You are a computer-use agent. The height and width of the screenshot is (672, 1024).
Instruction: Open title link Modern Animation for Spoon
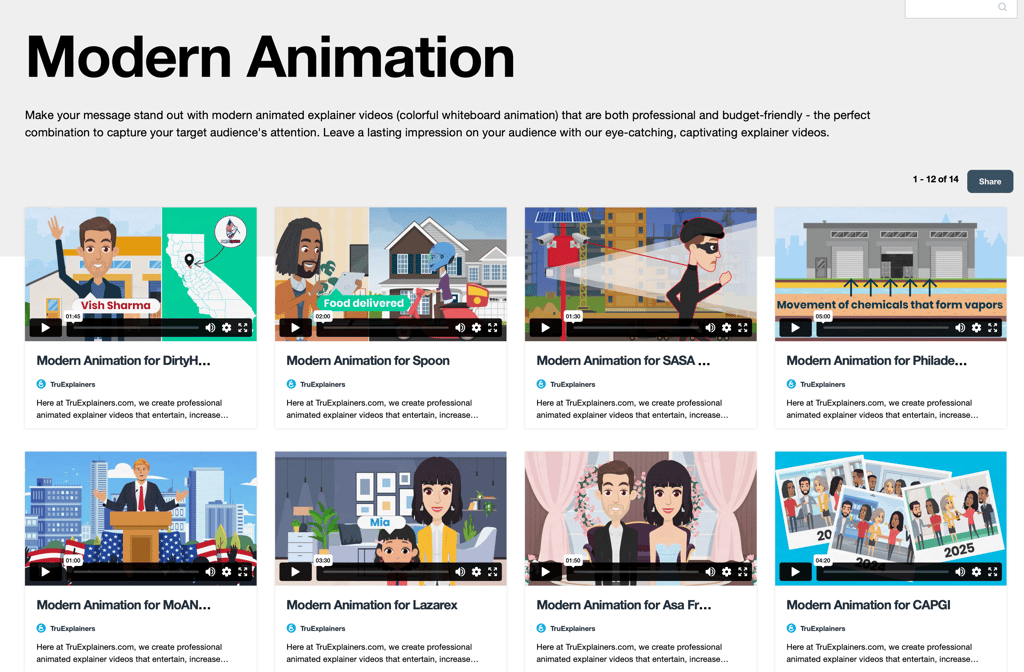[368, 360]
